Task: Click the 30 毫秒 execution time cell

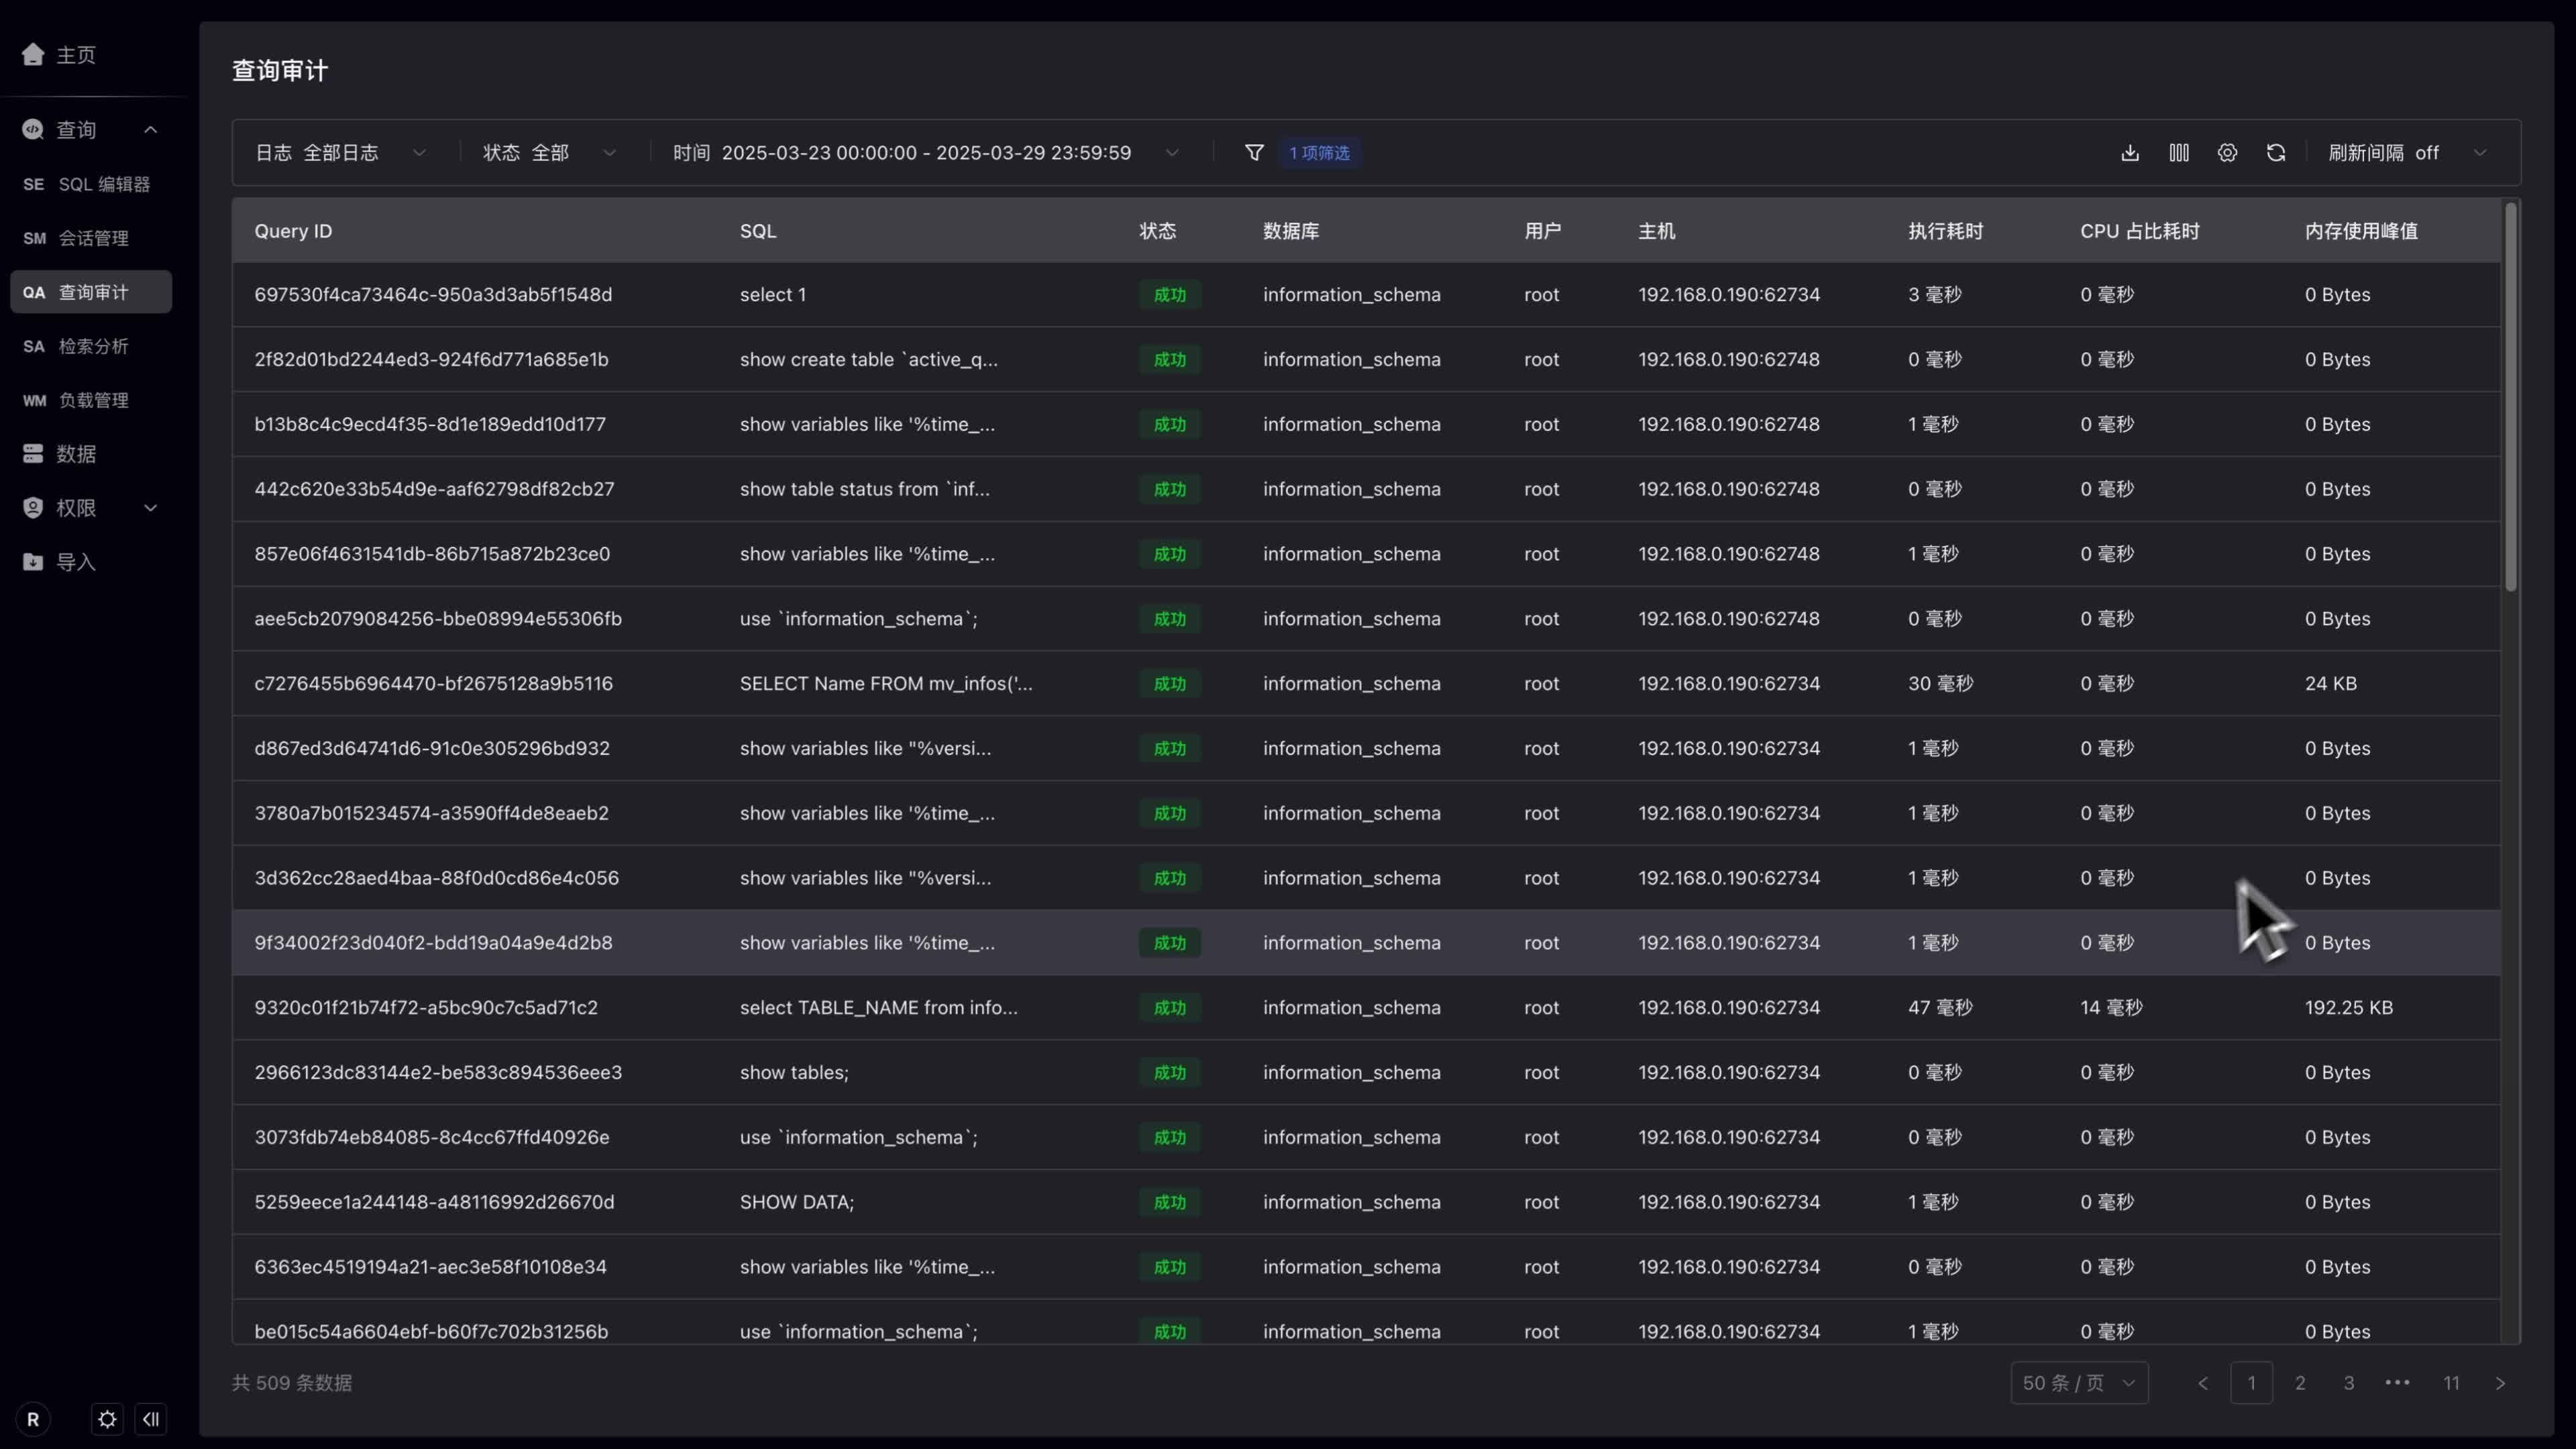Action: click(x=1940, y=684)
